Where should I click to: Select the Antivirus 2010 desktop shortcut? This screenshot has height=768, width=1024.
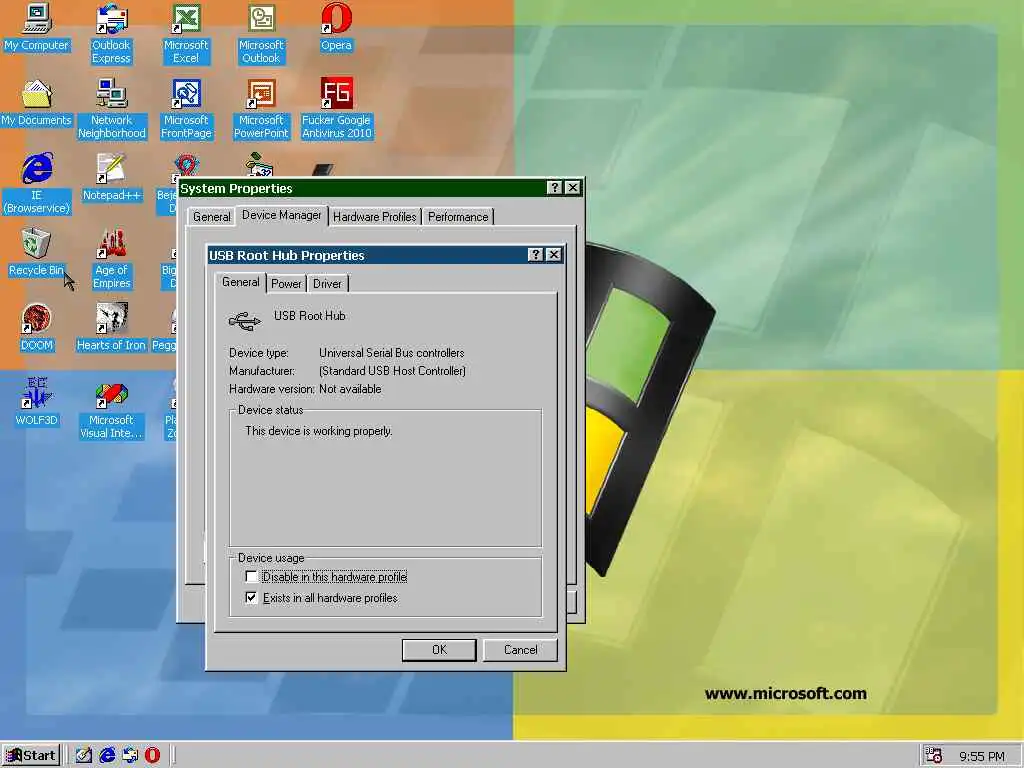(336, 109)
